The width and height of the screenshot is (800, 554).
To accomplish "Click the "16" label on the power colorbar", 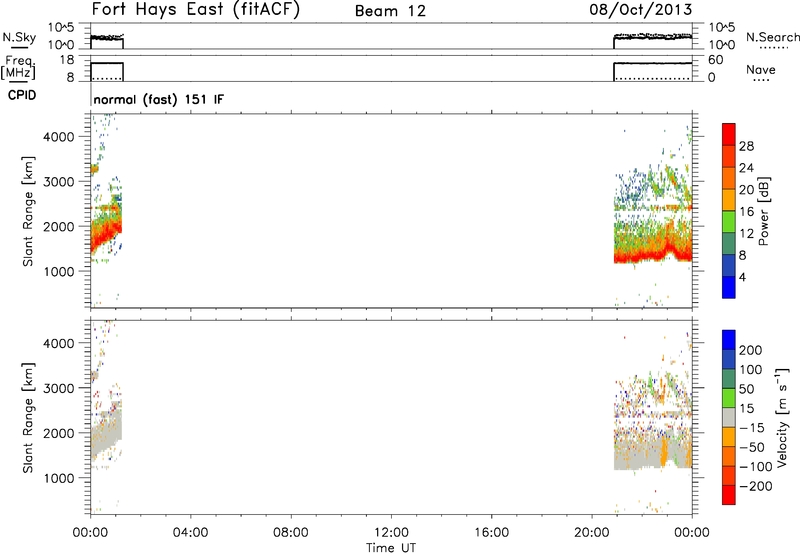I will (746, 212).
